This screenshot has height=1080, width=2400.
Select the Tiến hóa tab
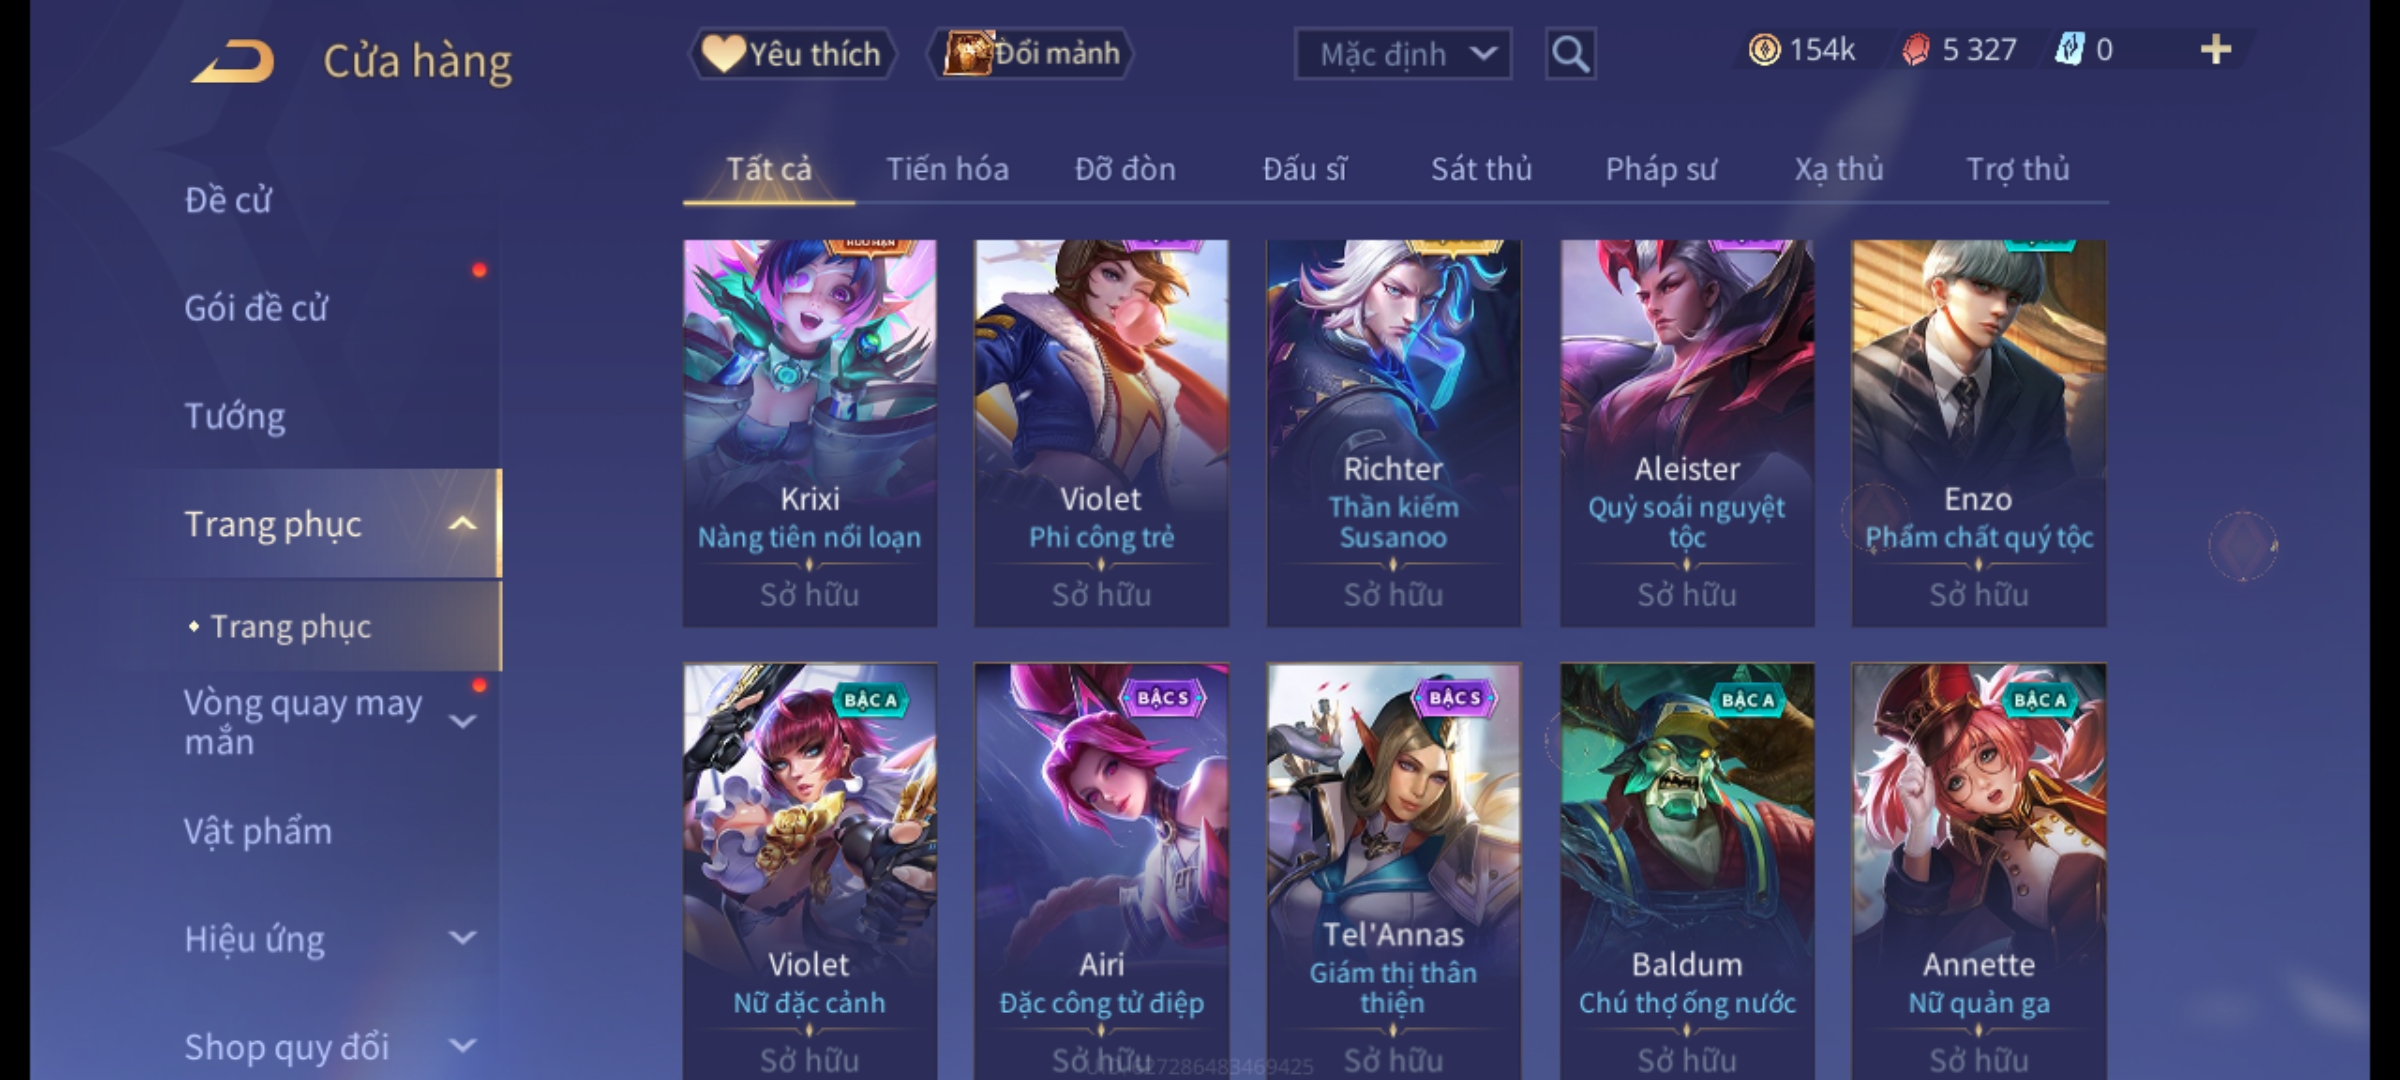click(x=947, y=169)
